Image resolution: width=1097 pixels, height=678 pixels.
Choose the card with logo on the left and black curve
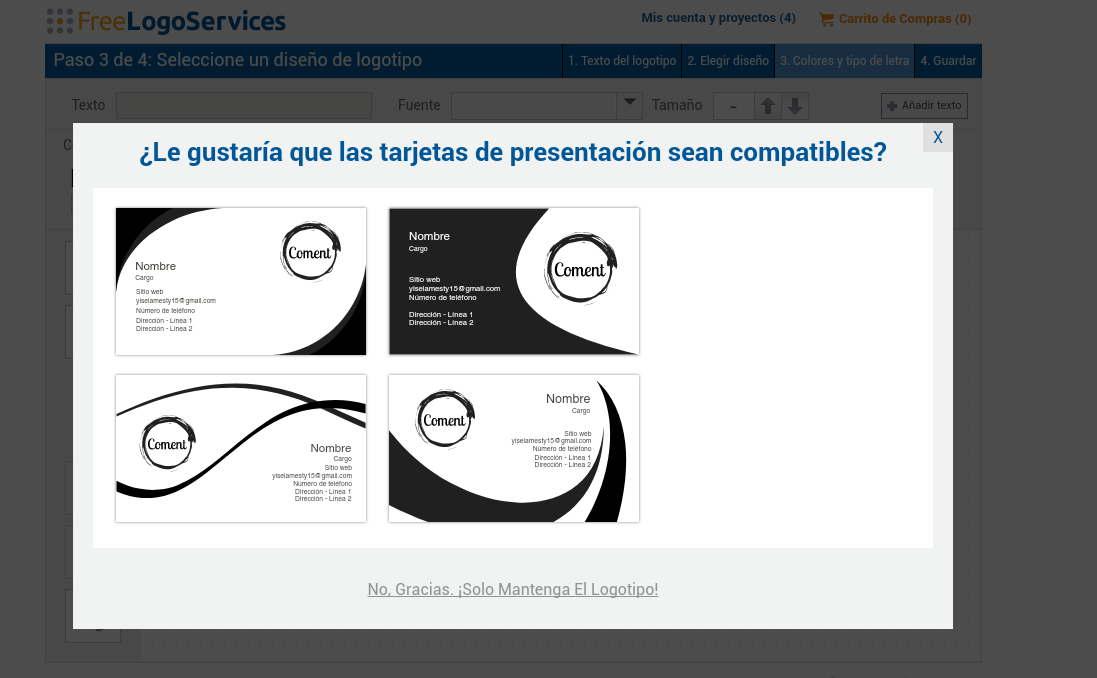pyautogui.click(x=514, y=449)
